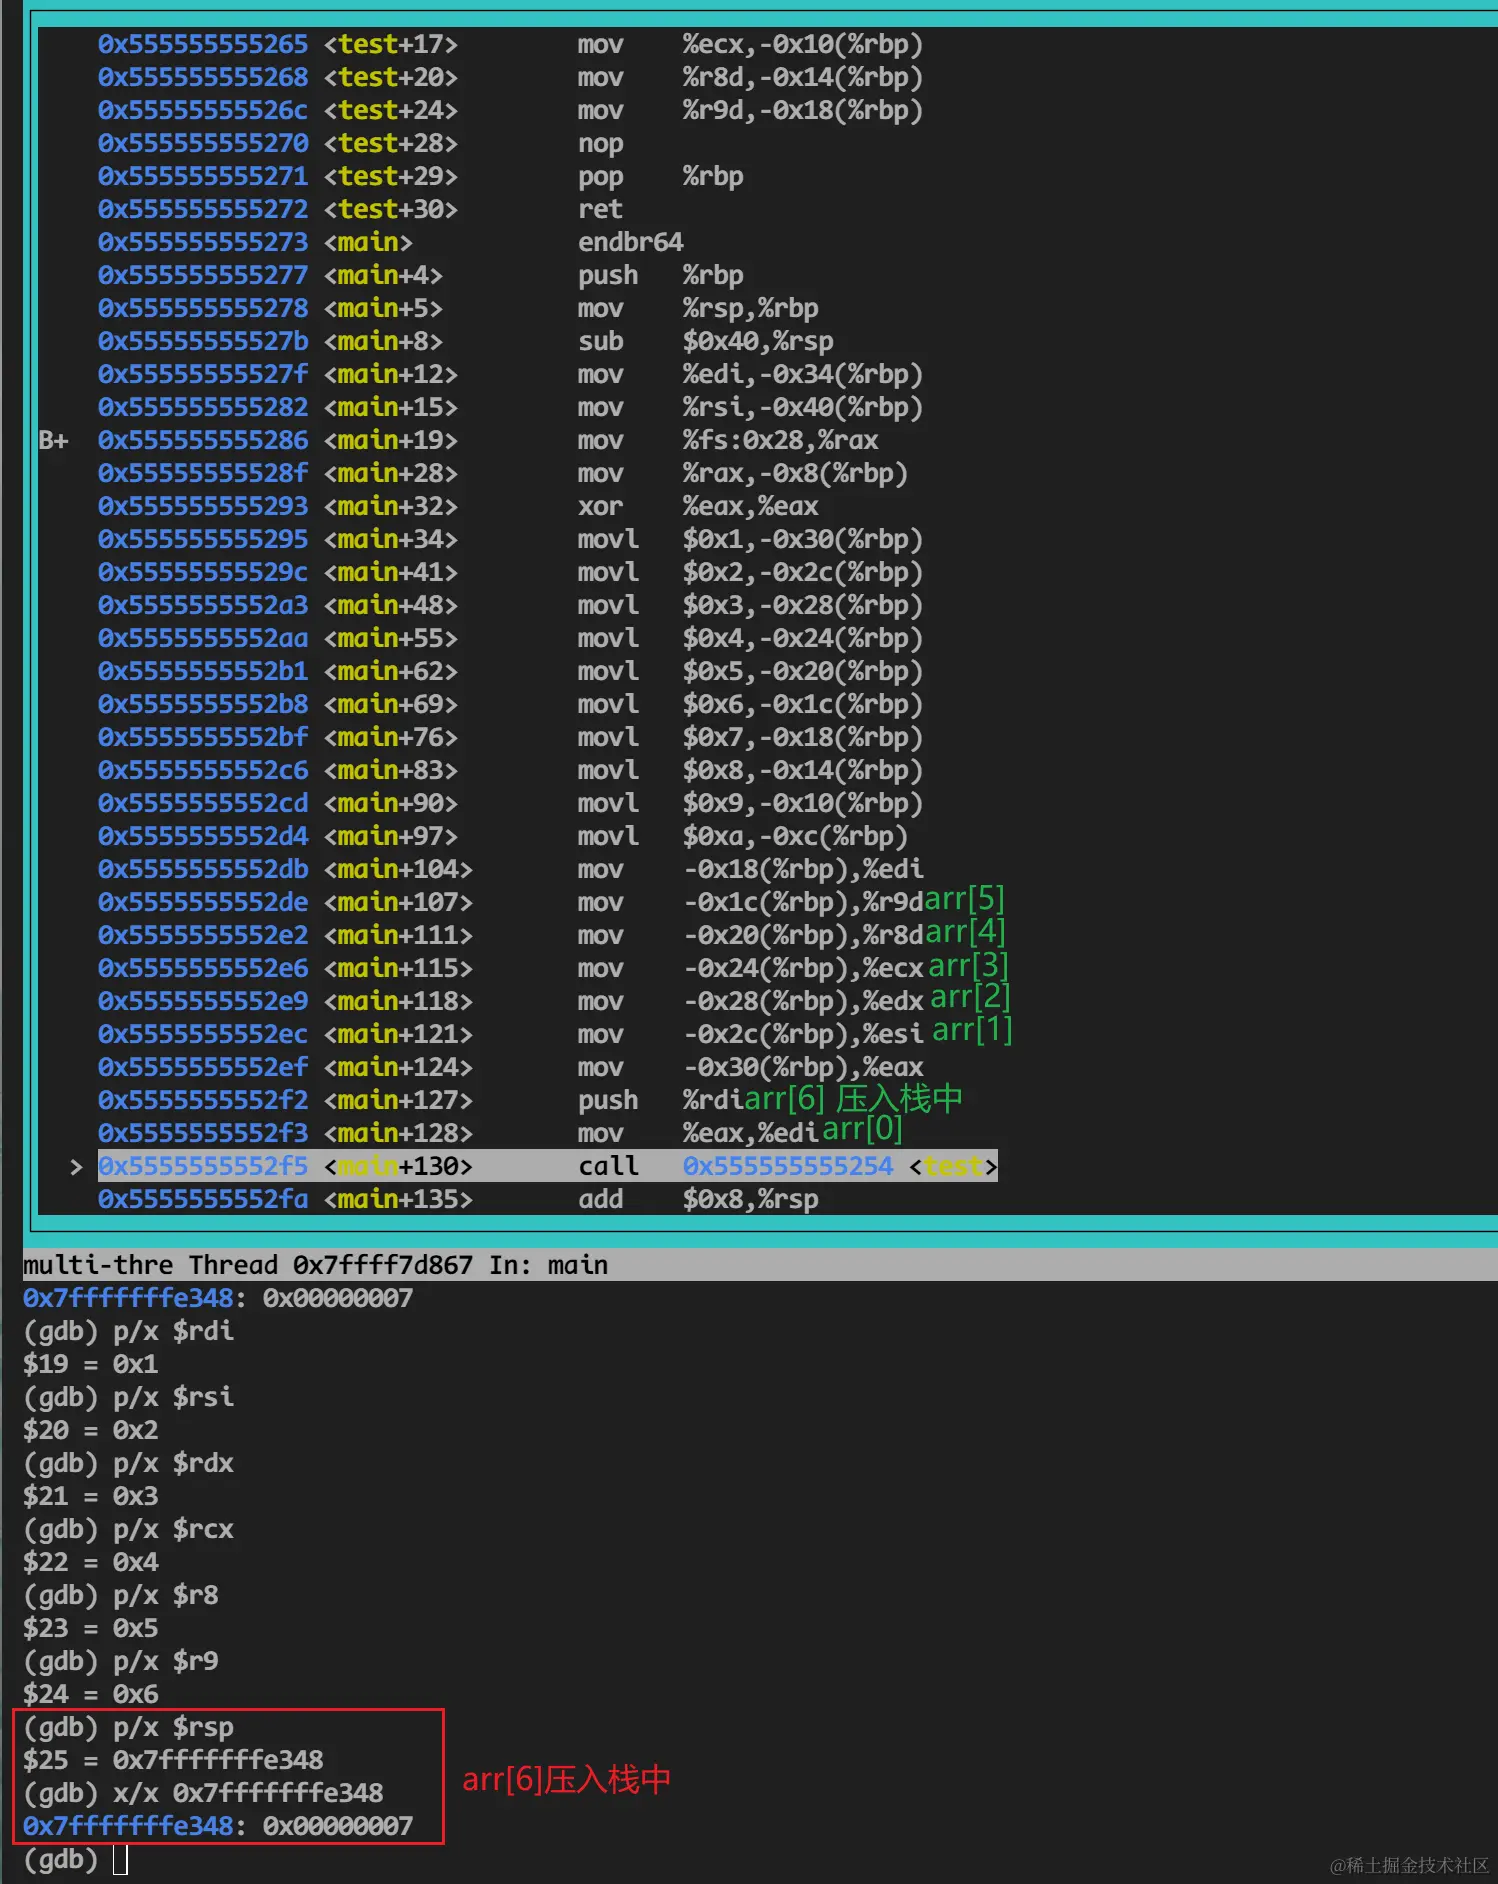Image resolution: width=1498 pixels, height=1884 pixels.
Task: Select address 0x55555555529c in the listing
Action: point(203,572)
